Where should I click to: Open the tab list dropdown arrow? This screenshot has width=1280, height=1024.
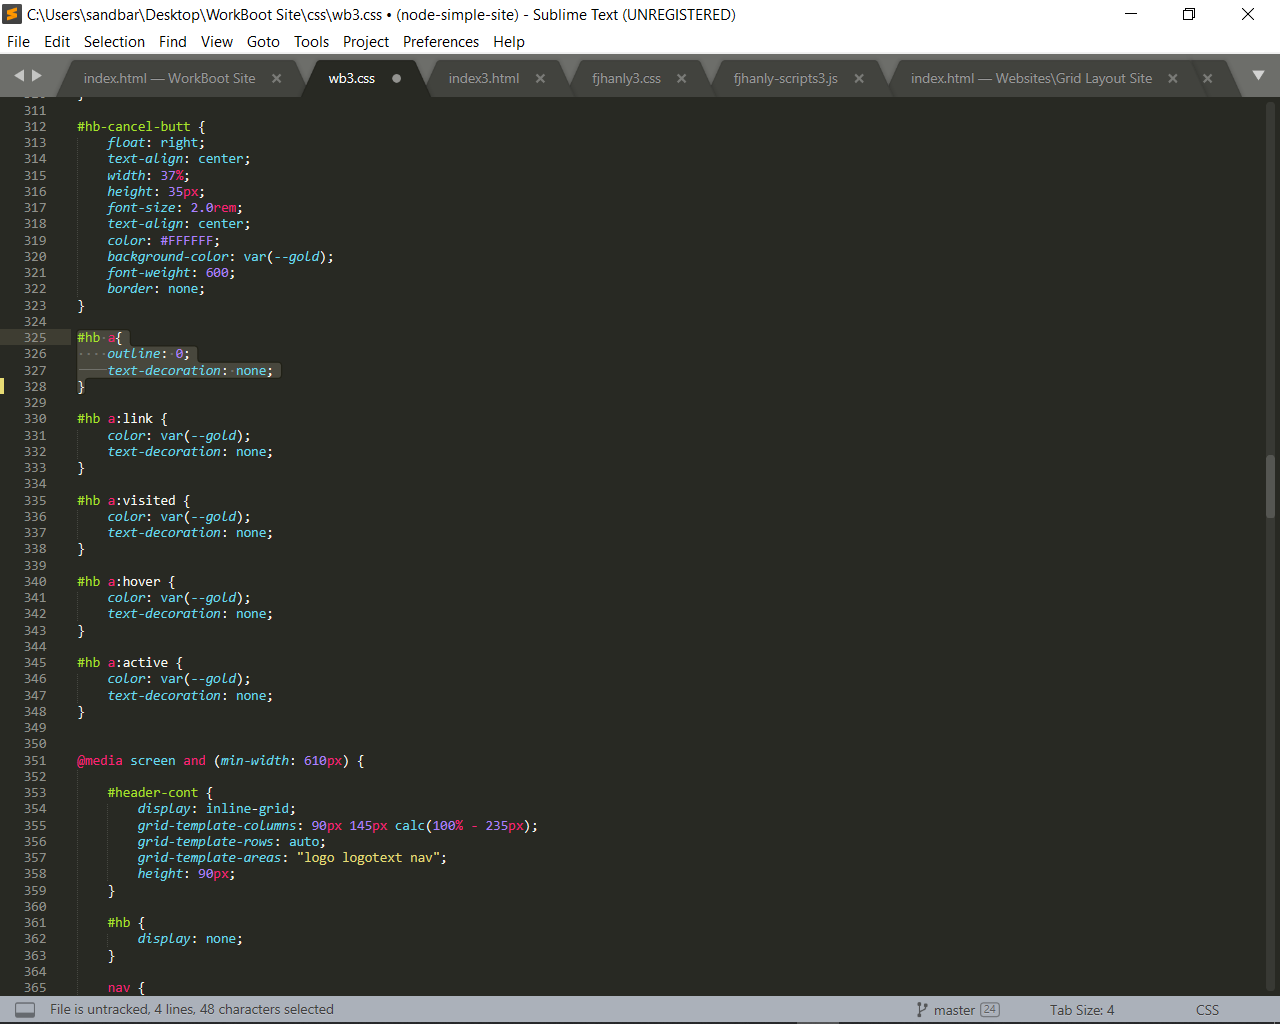tap(1258, 76)
